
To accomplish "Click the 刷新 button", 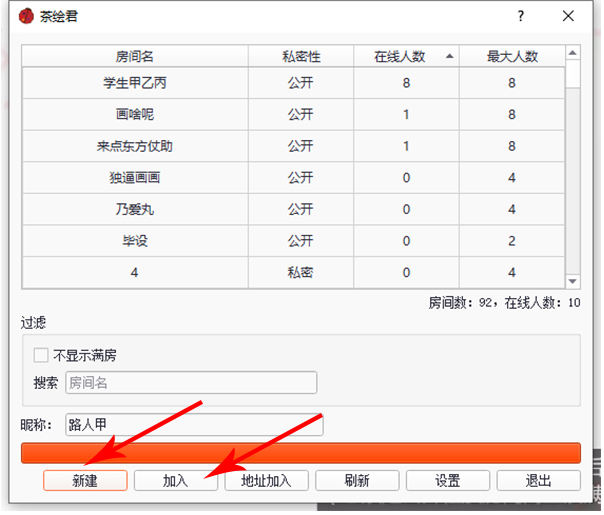I will click(357, 480).
